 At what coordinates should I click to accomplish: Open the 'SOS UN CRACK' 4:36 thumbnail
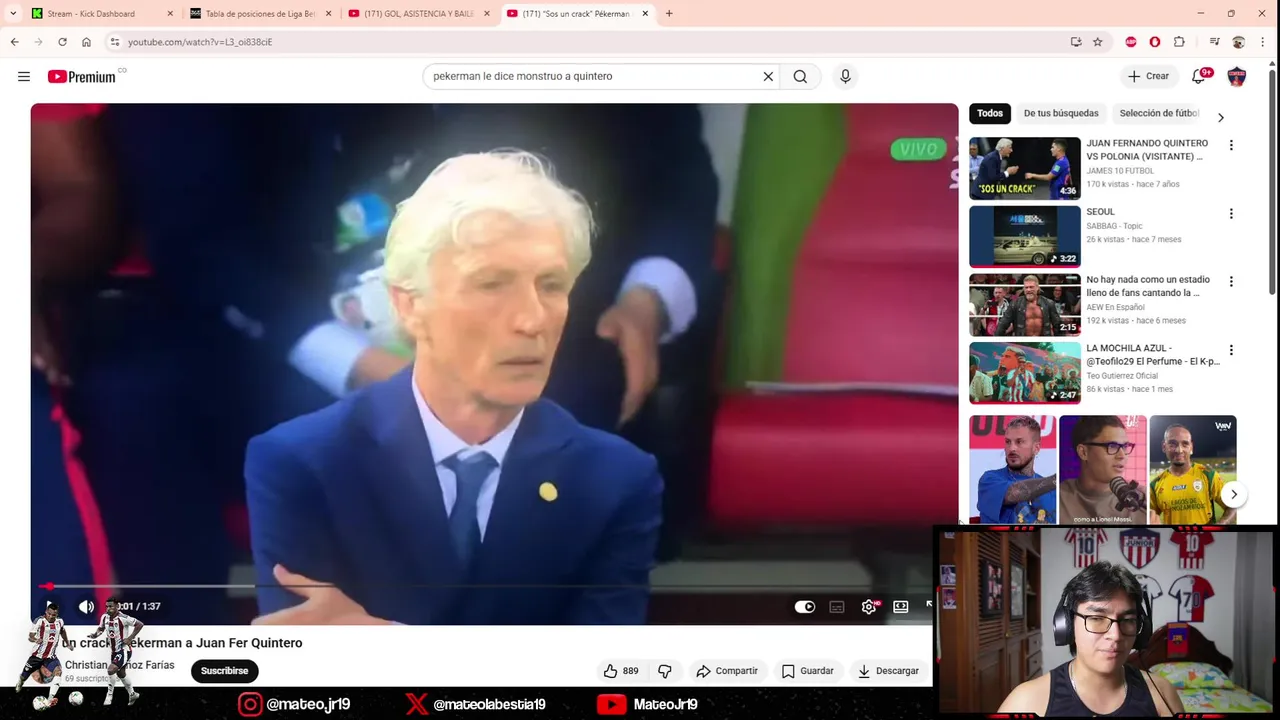[x=1025, y=168]
